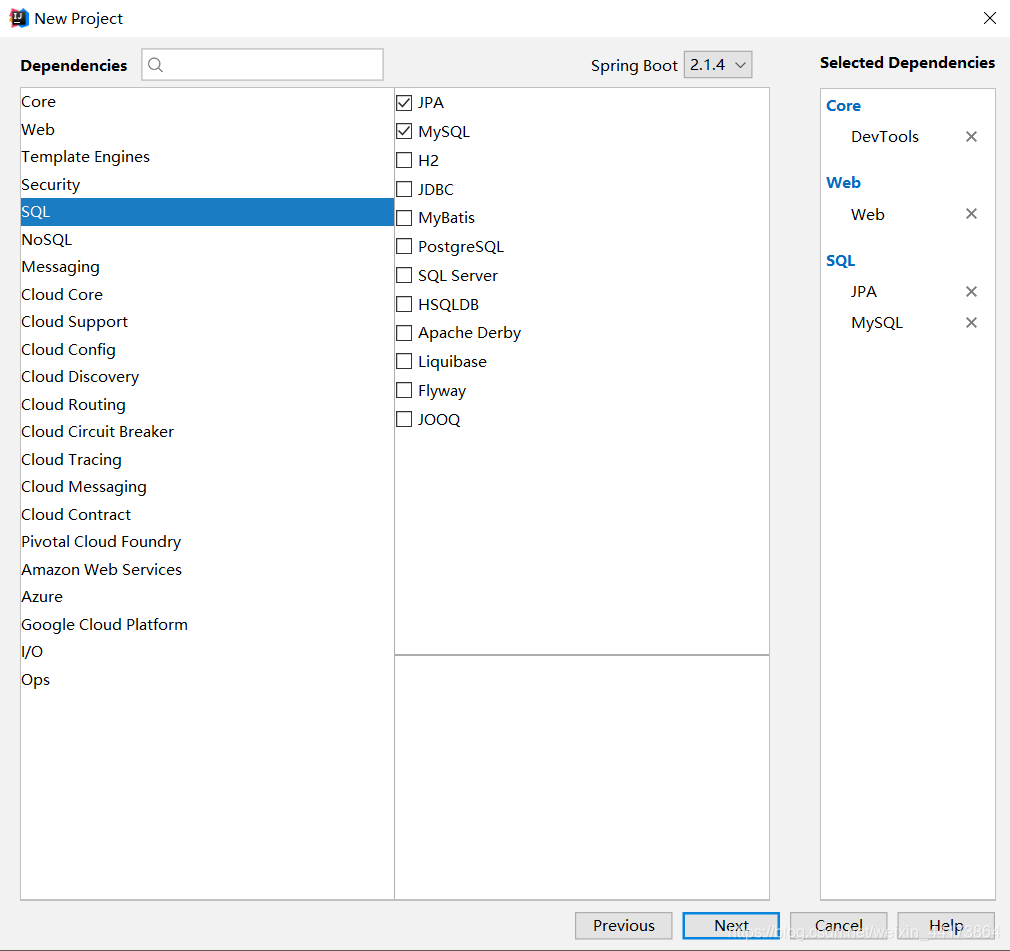
Task: Check the MyBatis dependency
Action: [x=404, y=218]
